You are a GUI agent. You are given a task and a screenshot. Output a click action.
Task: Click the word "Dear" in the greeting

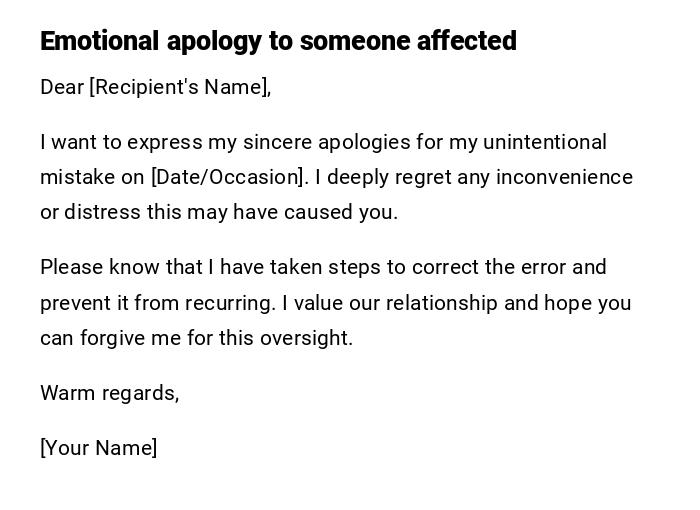point(62,87)
